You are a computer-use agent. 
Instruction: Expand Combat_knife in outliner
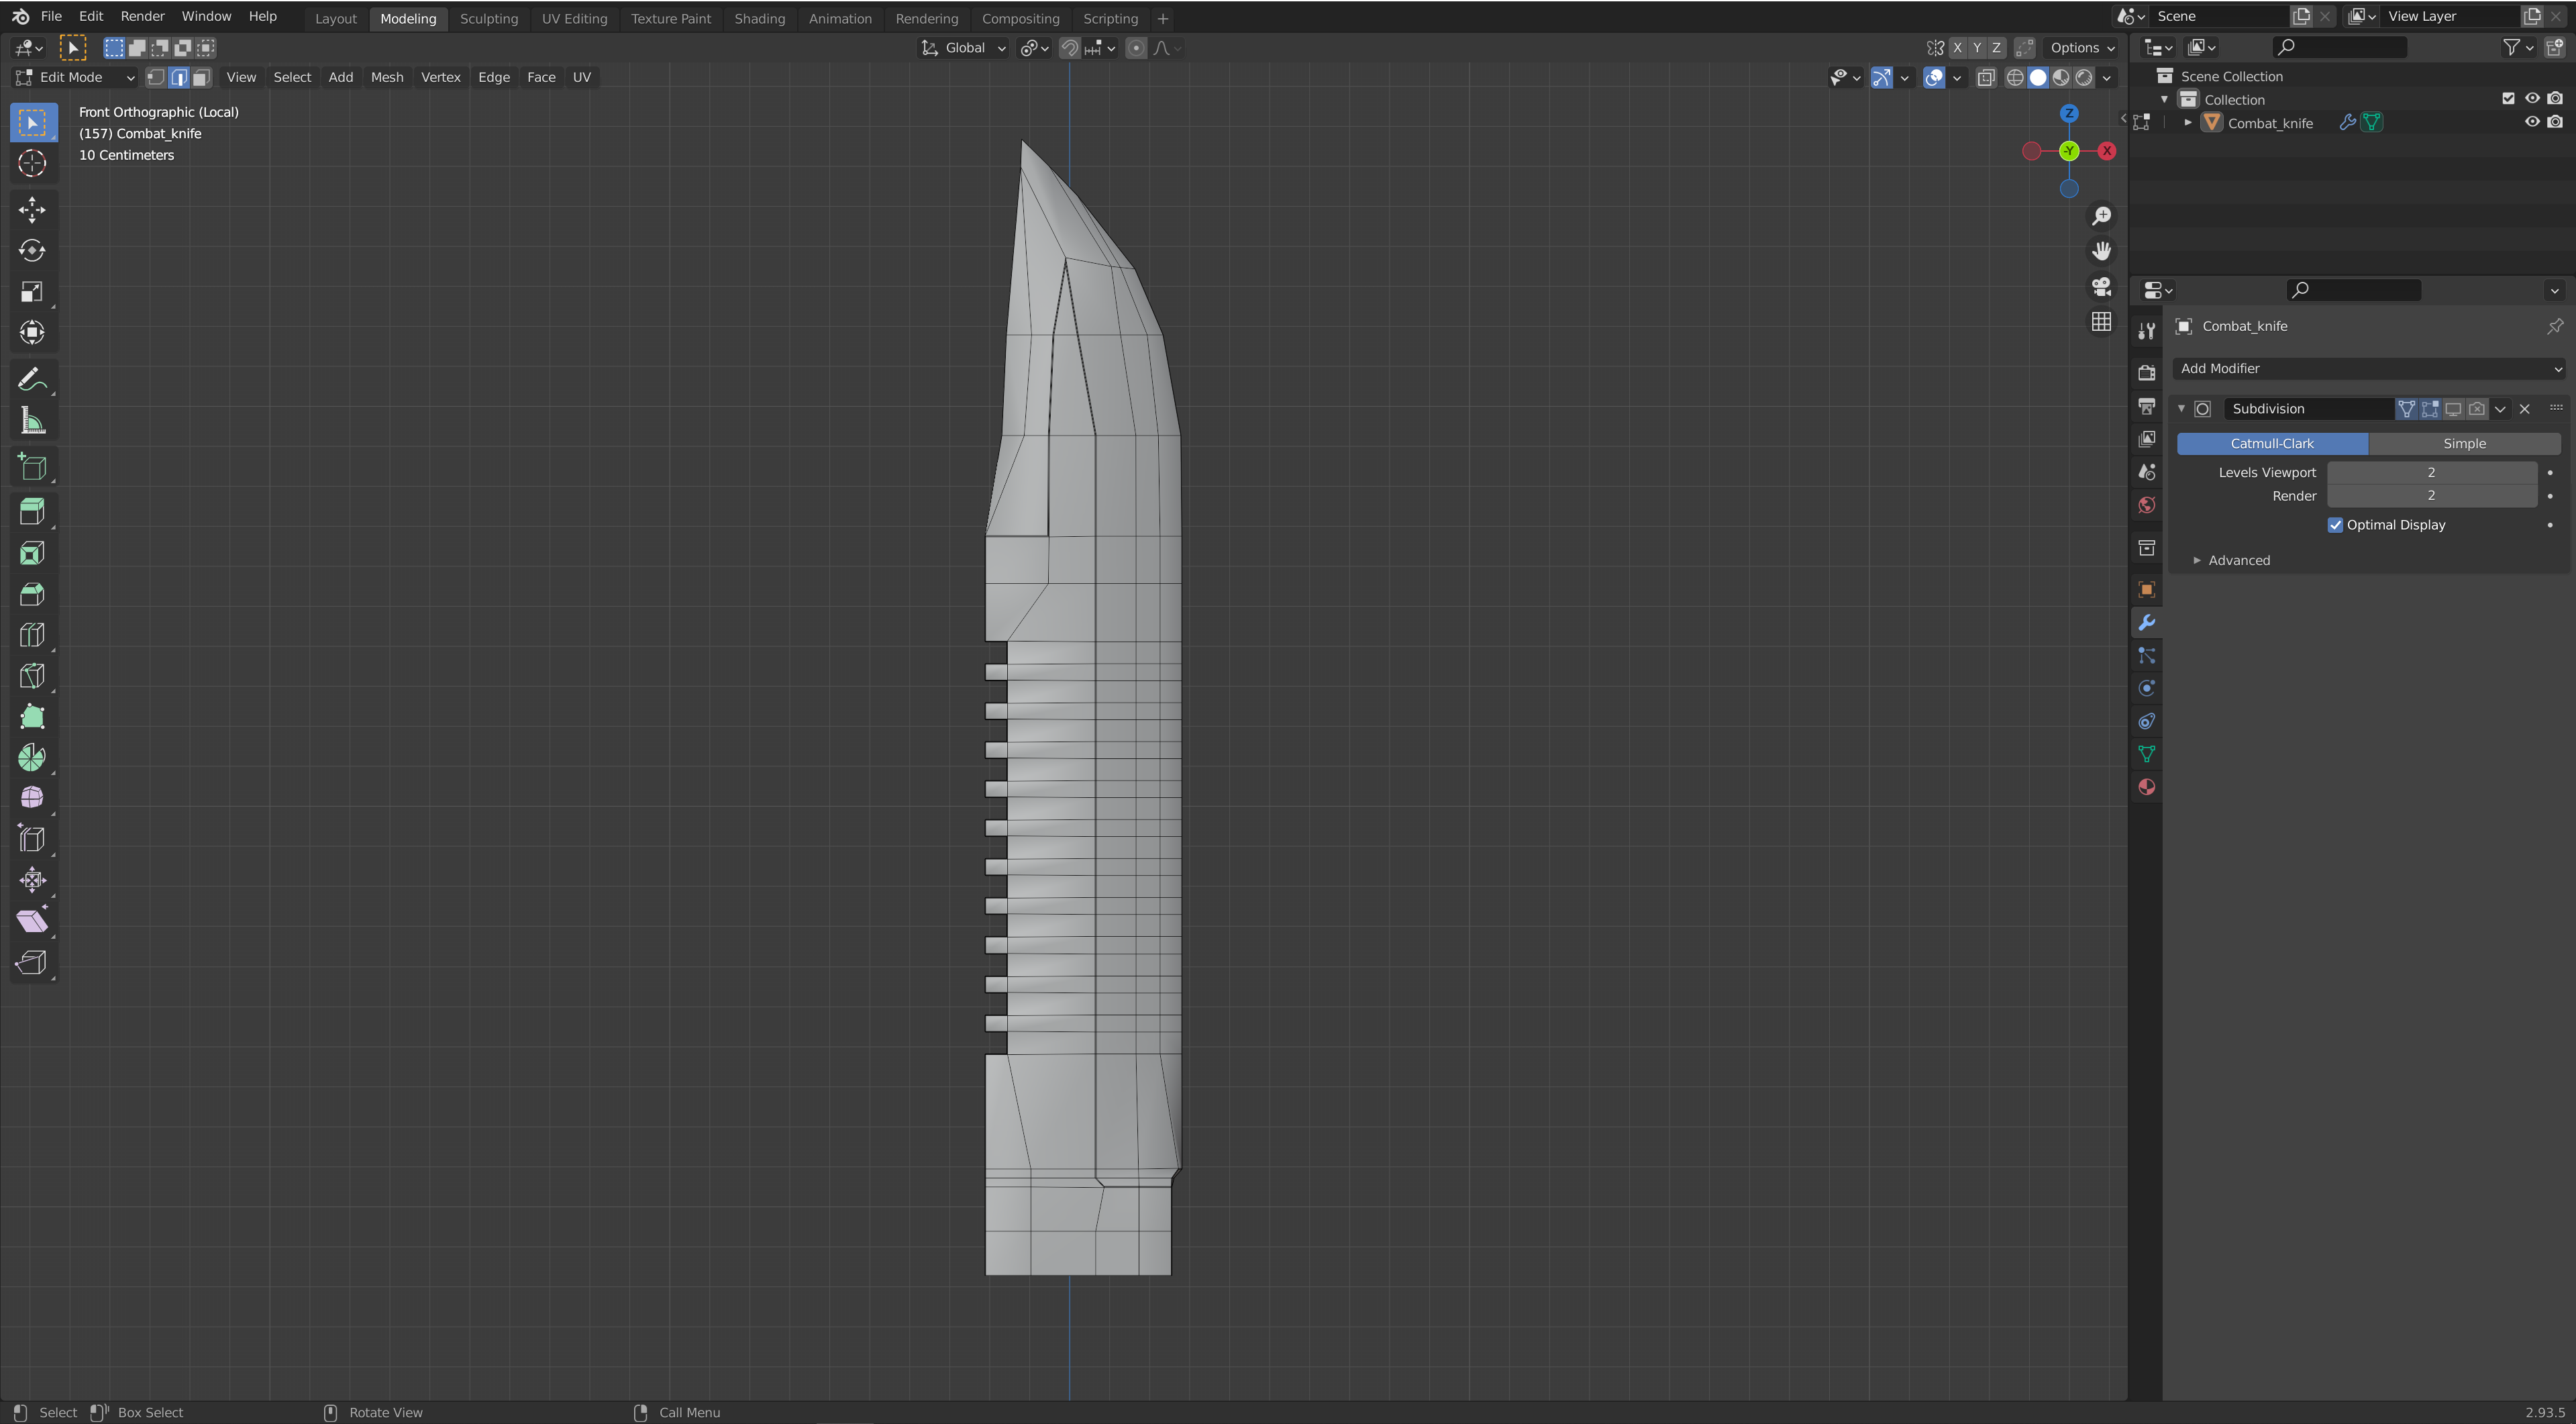click(x=2188, y=122)
